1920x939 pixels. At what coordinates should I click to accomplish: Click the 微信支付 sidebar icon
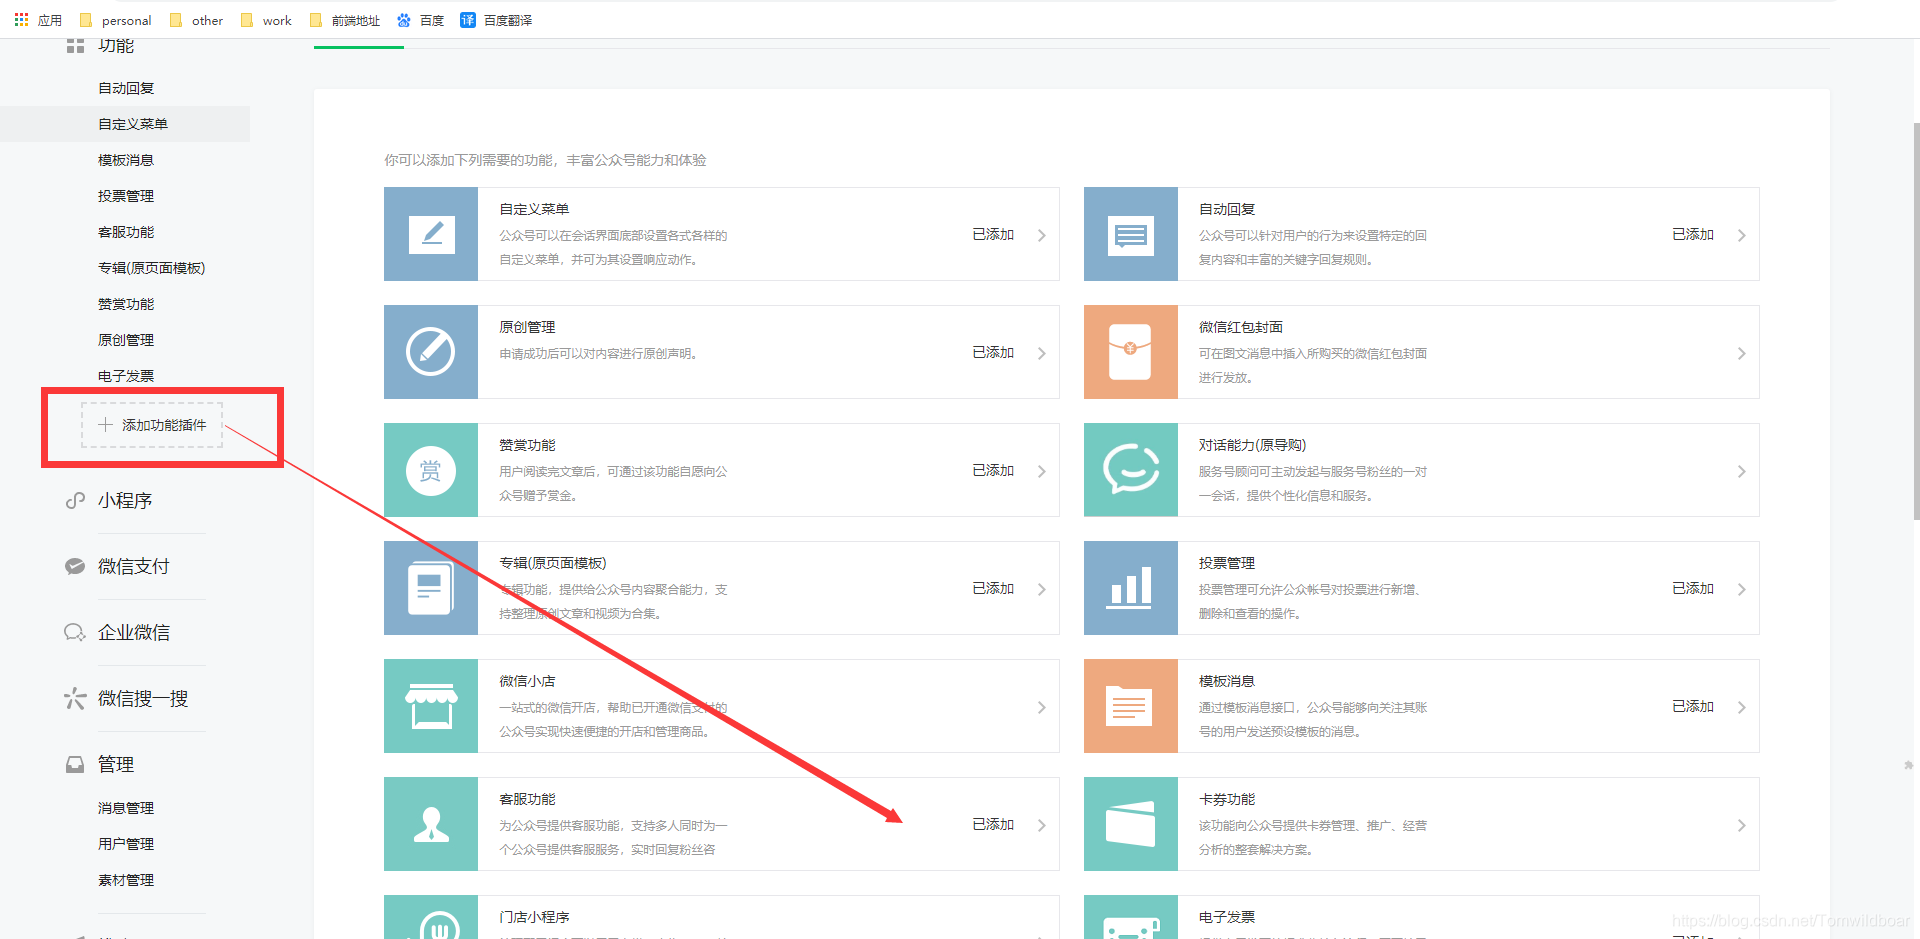point(75,566)
